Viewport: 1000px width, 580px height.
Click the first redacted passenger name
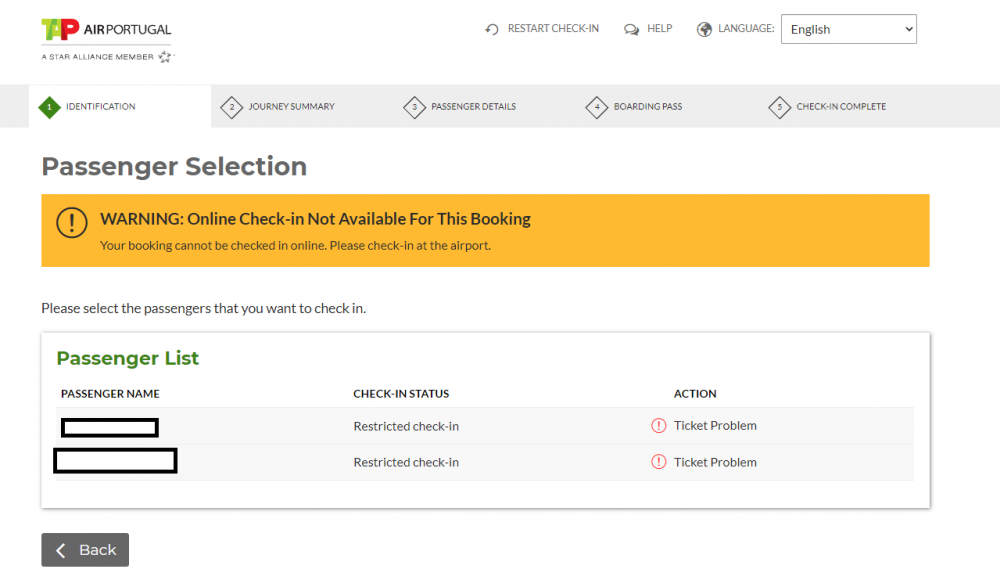110,428
